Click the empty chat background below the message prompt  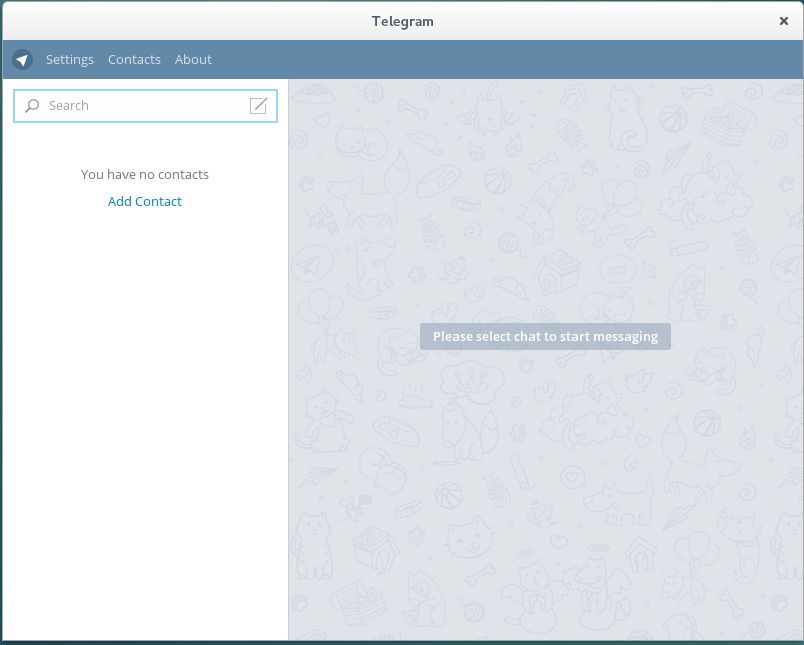tap(545, 513)
